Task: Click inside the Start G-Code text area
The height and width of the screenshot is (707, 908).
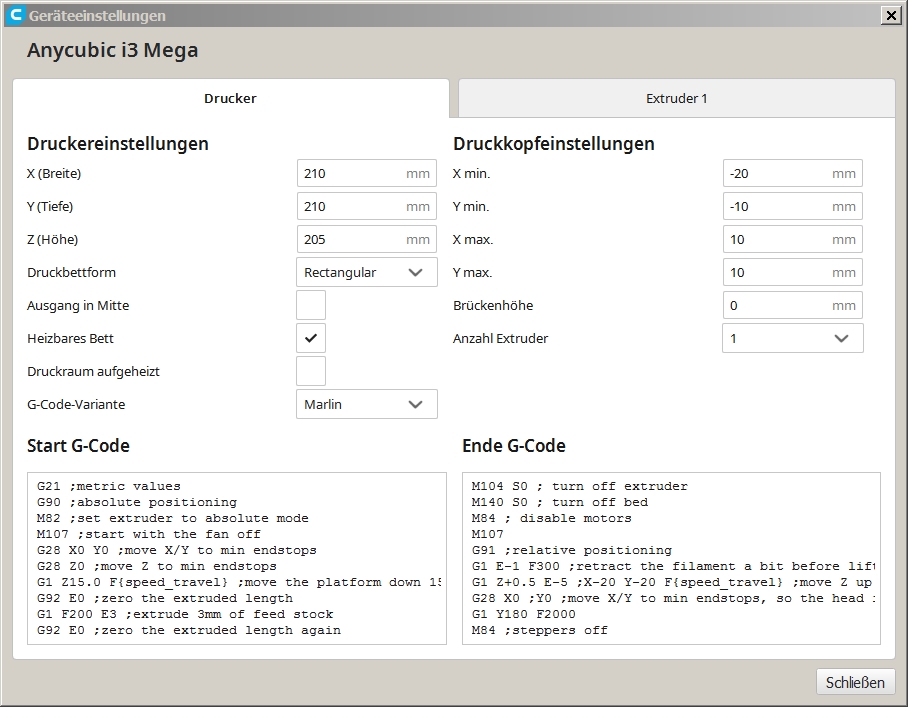Action: tap(236, 558)
